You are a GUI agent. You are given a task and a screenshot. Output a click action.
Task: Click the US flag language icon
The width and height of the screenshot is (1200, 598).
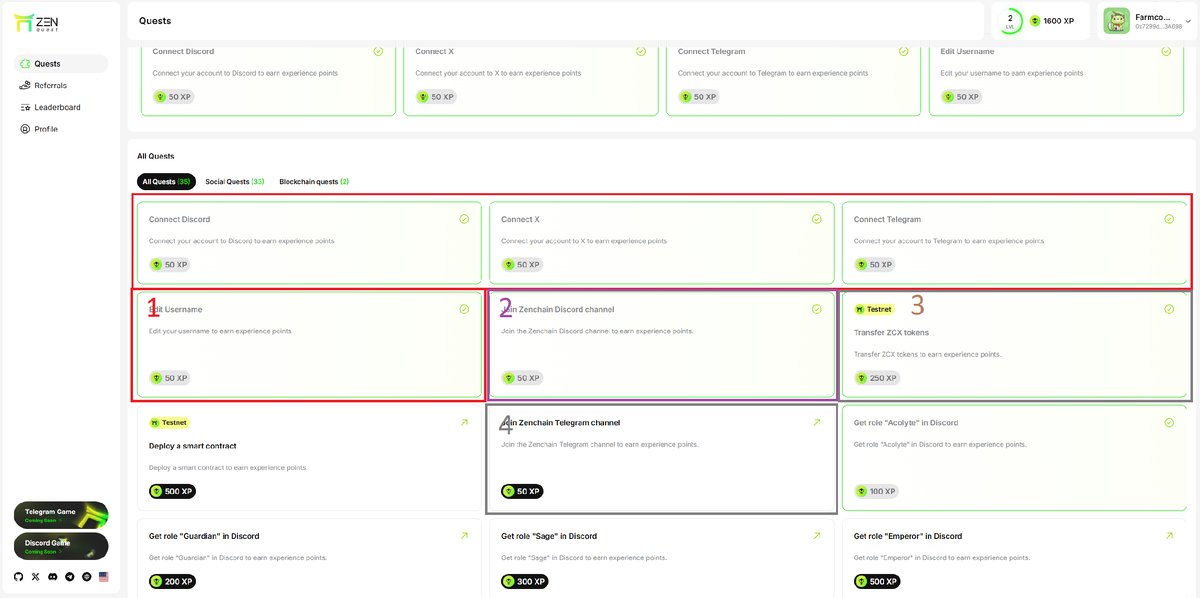(103, 577)
